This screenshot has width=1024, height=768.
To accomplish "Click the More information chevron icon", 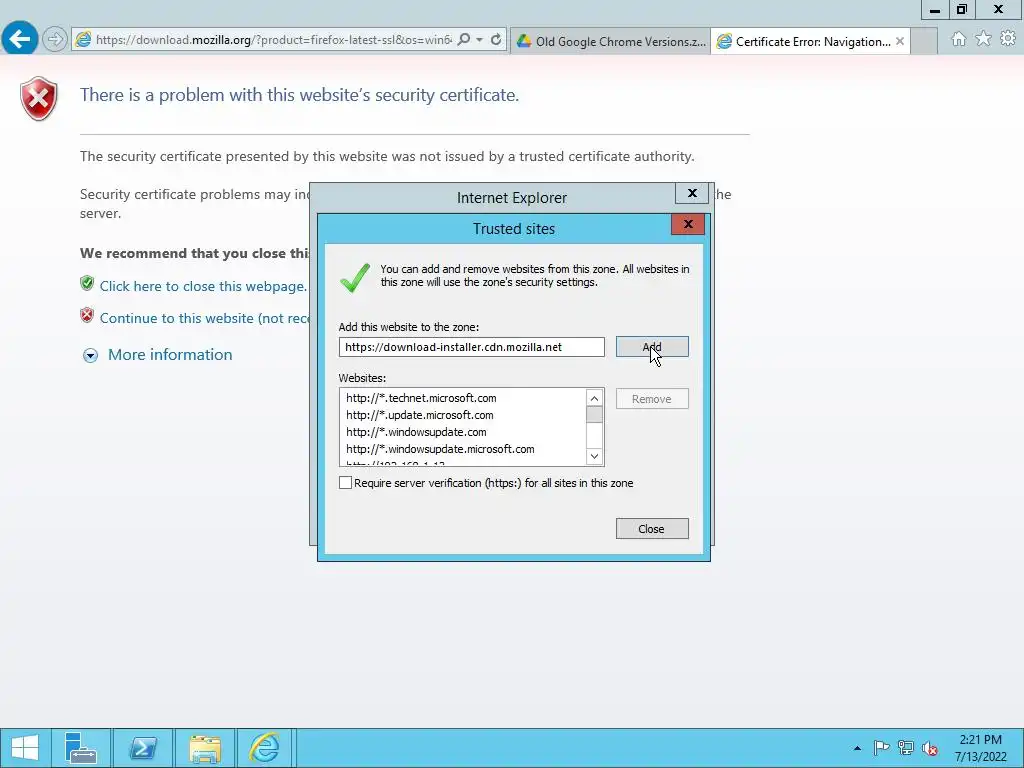I will point(90,355).
